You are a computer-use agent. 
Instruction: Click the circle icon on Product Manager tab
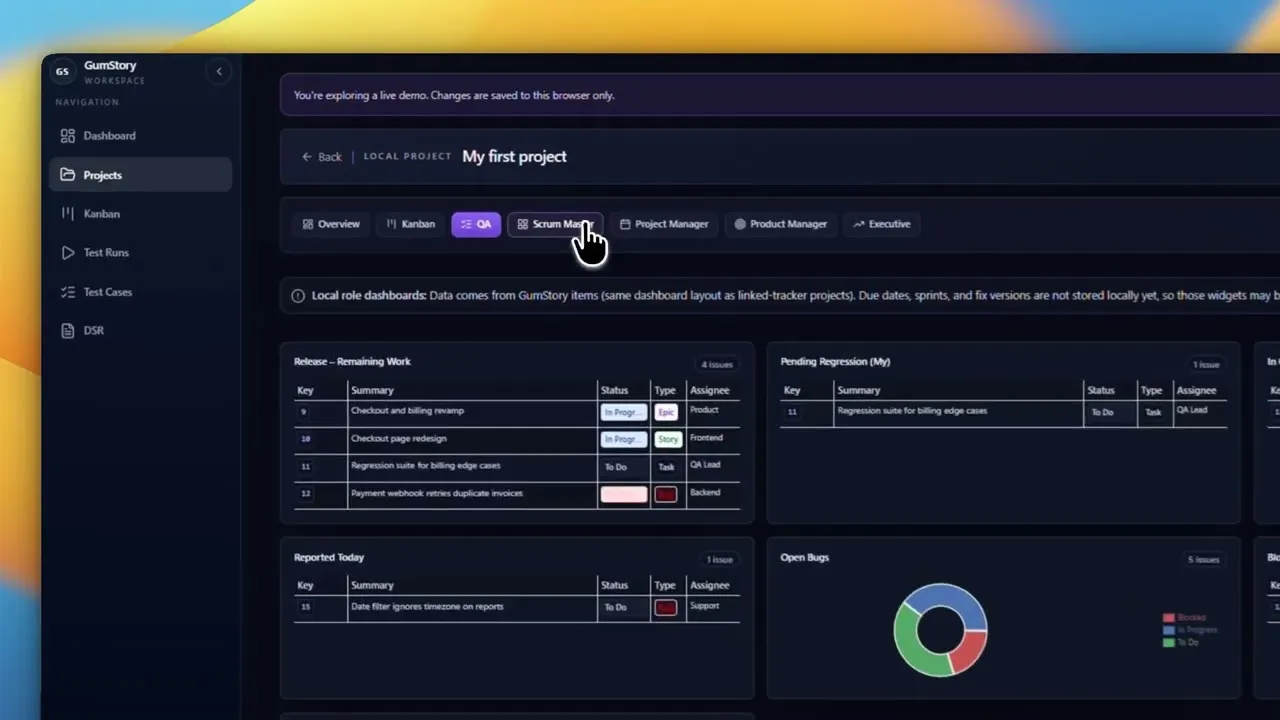click(740, 224)
